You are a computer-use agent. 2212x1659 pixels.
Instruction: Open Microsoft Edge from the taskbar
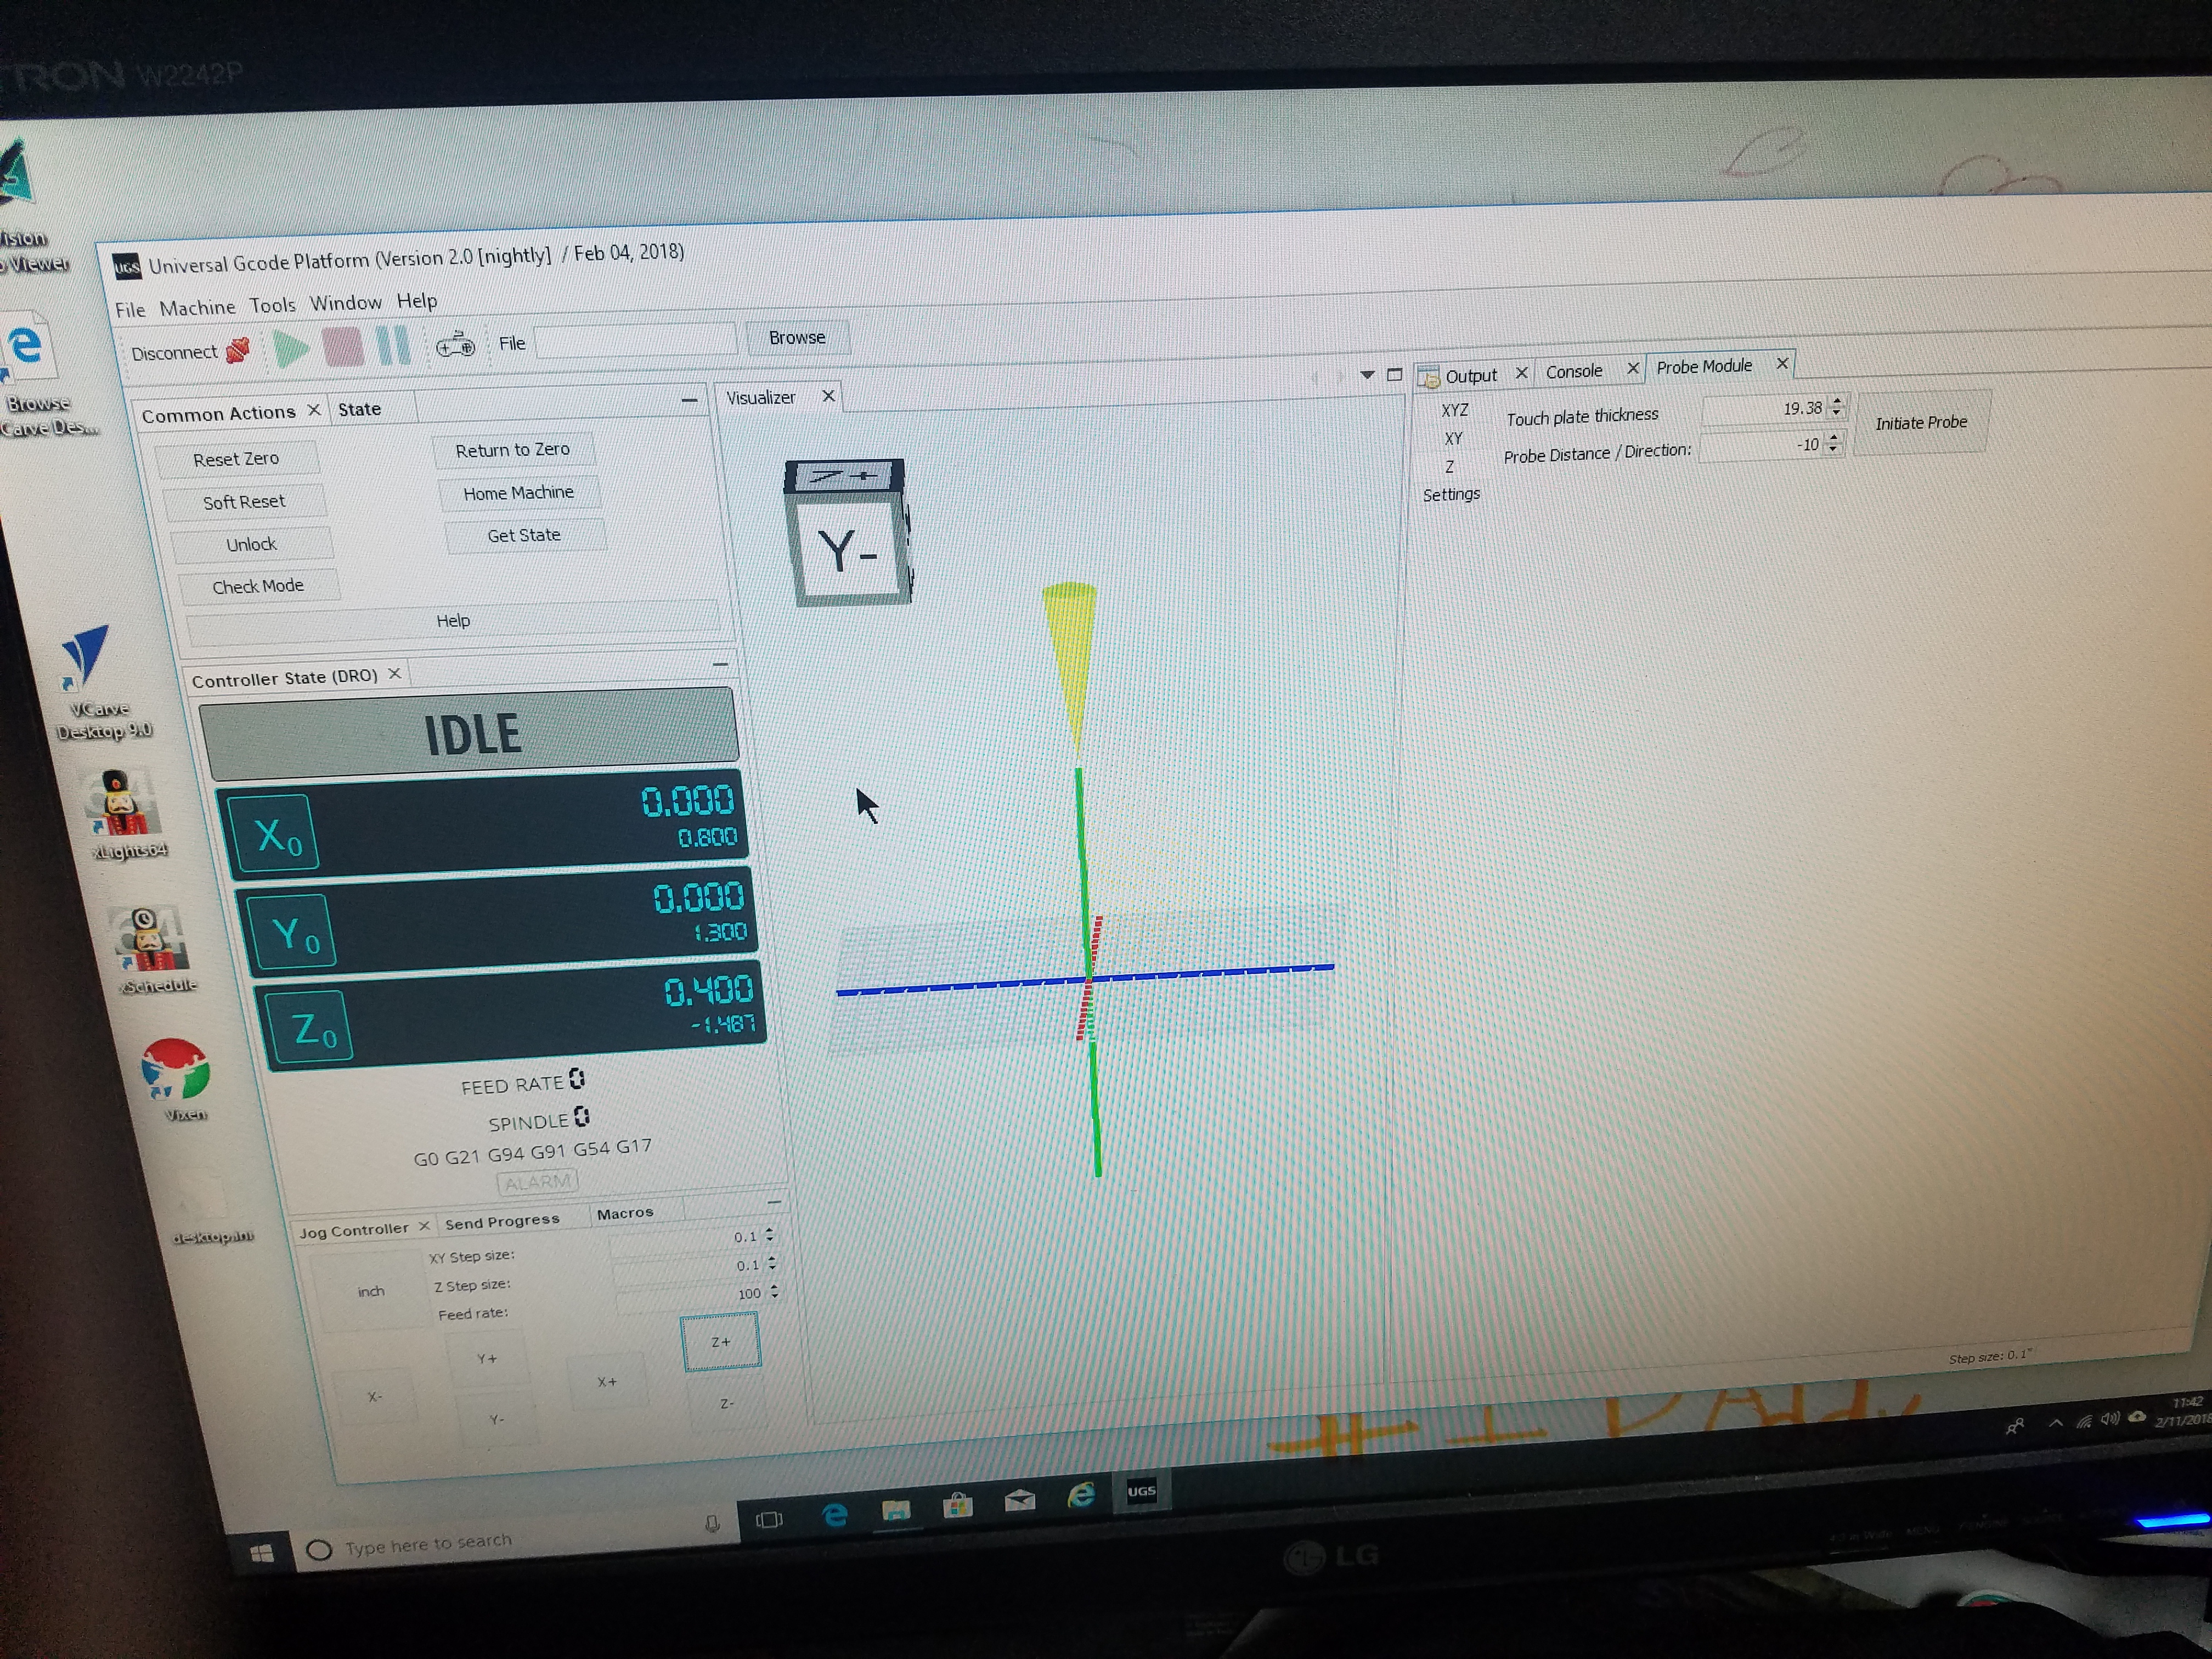pyautogui.click(x=834, y=1515)
